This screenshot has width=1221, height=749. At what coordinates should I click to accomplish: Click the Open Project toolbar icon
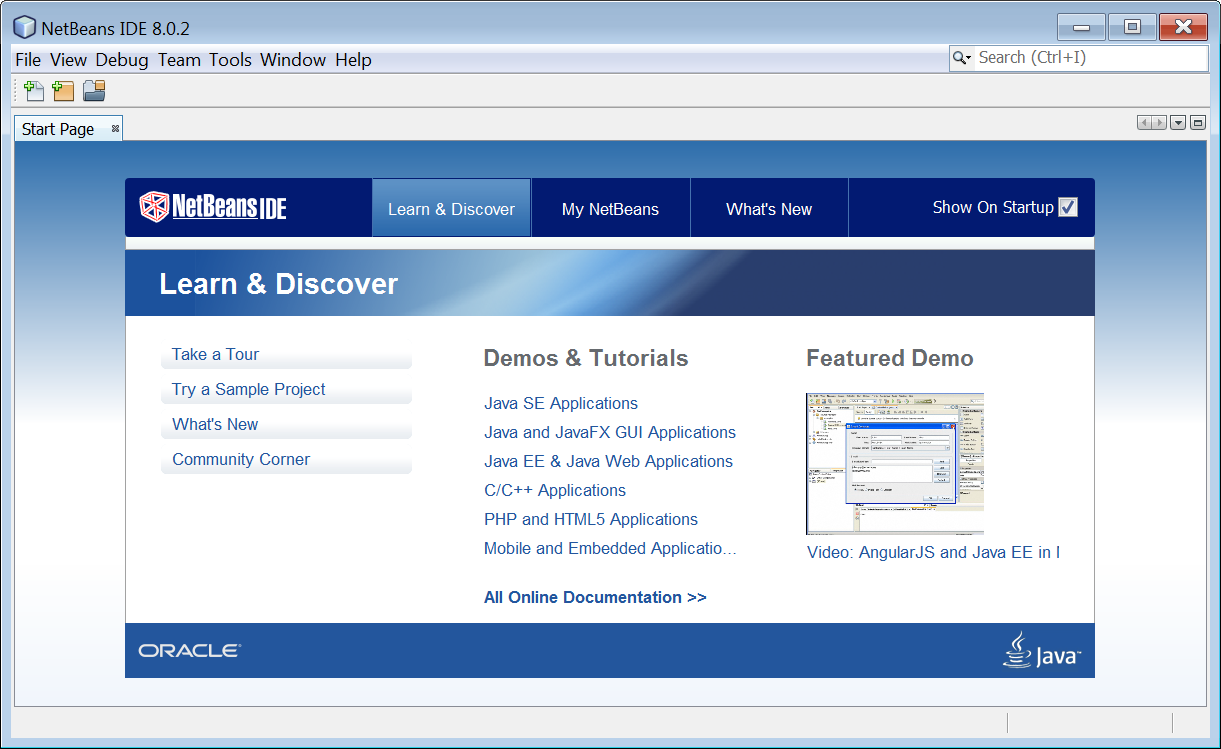tap(94, 91)
